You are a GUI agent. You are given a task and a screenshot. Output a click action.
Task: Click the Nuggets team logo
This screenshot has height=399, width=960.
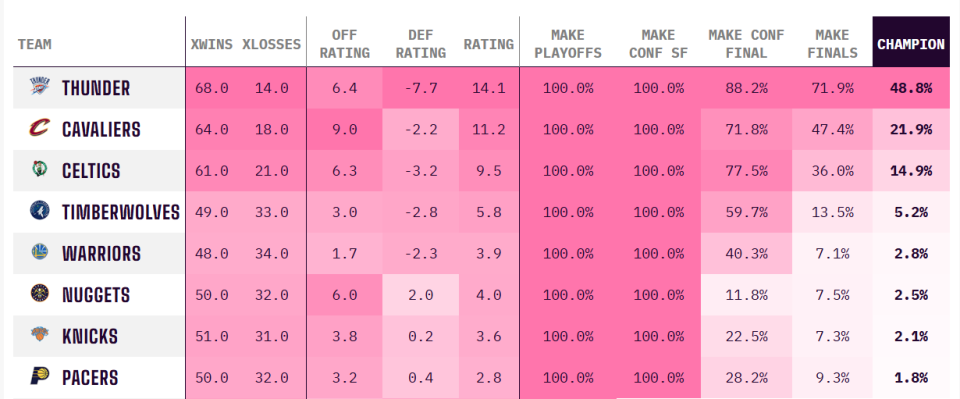point(39,294)
